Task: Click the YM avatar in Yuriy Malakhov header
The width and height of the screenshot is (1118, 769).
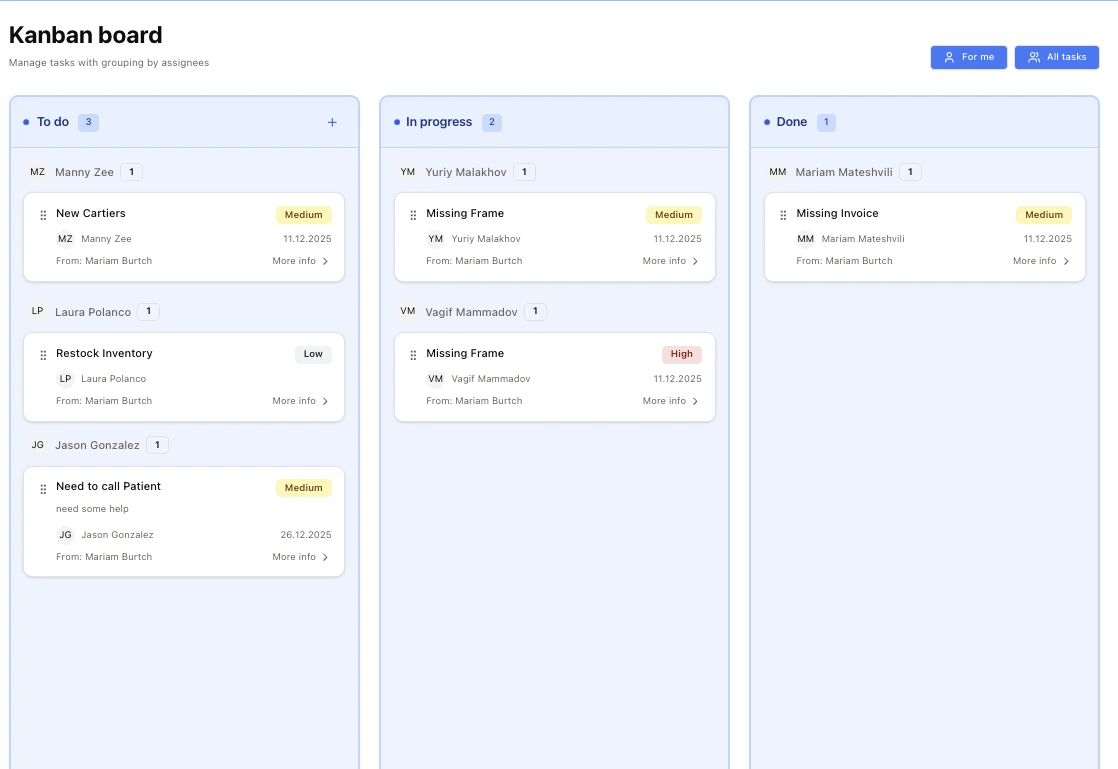Action: click(407, 171)
